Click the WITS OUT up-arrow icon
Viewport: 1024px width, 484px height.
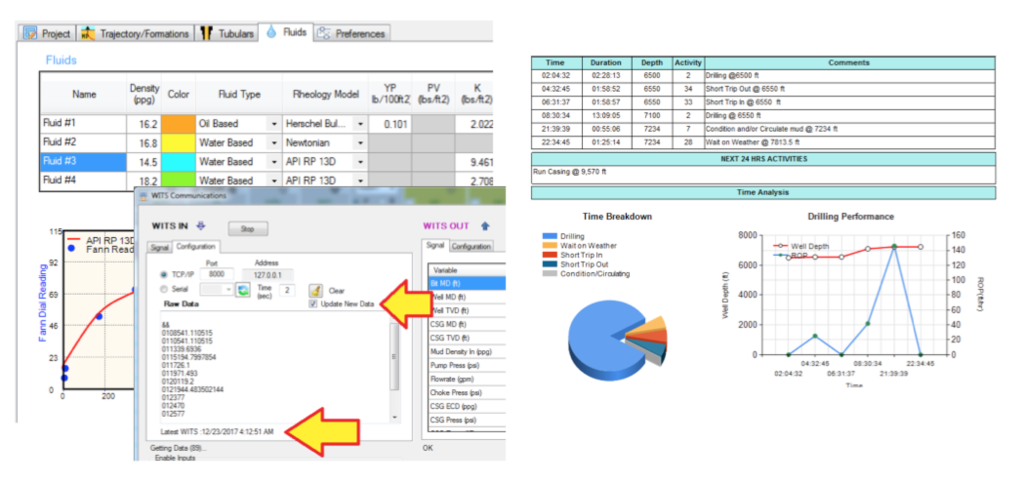point(486,226)
